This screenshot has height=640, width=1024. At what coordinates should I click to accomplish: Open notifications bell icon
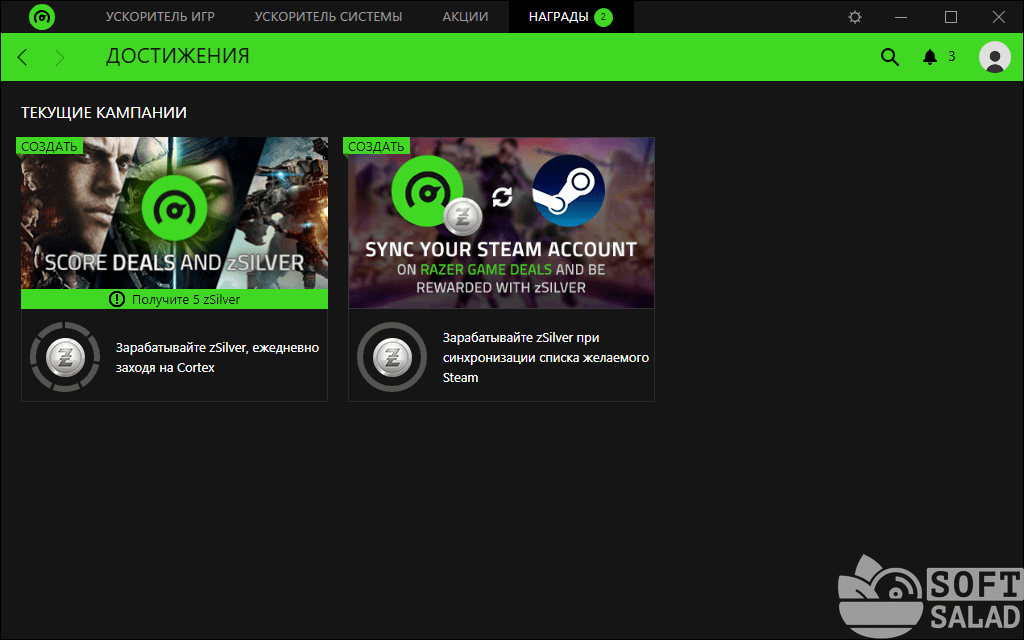point(930,57)
